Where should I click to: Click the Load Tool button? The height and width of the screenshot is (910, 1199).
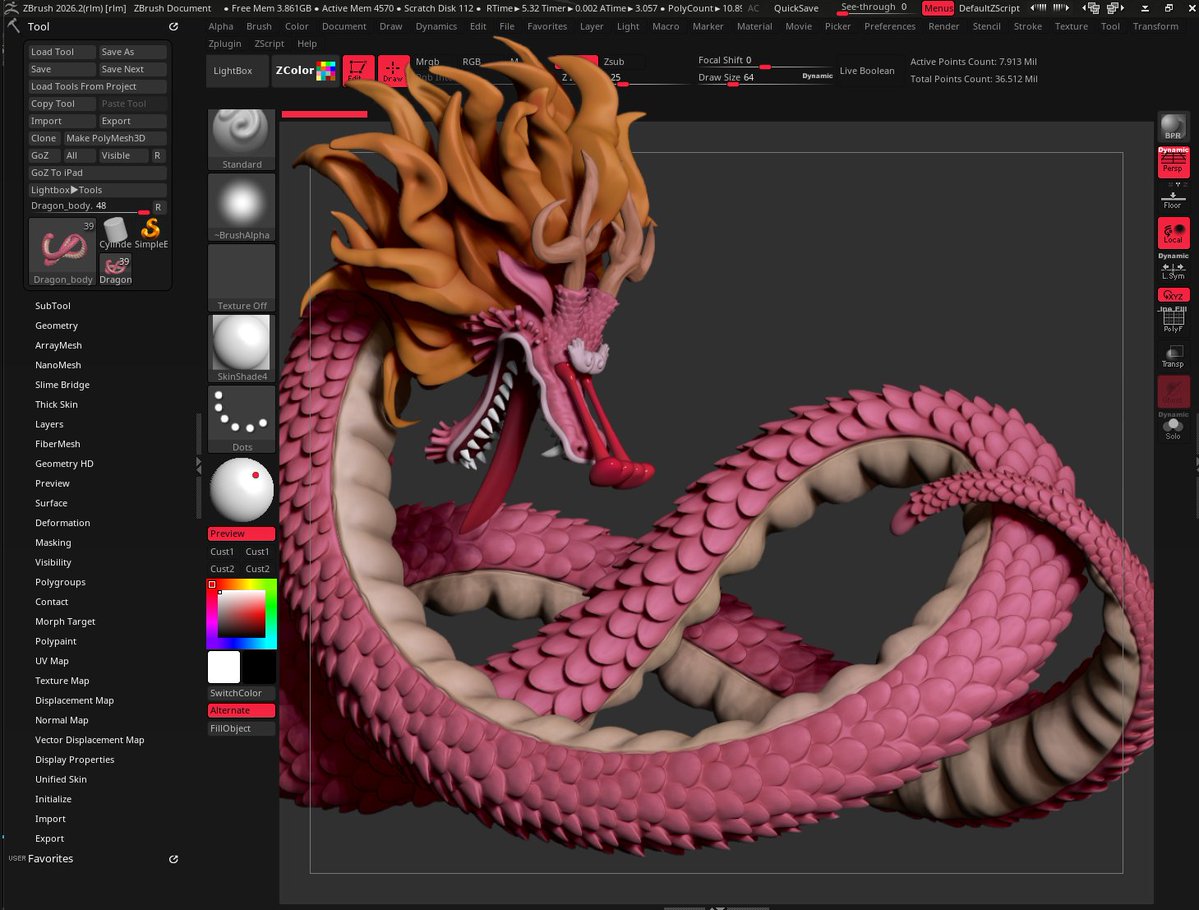(x=62, y=52)
